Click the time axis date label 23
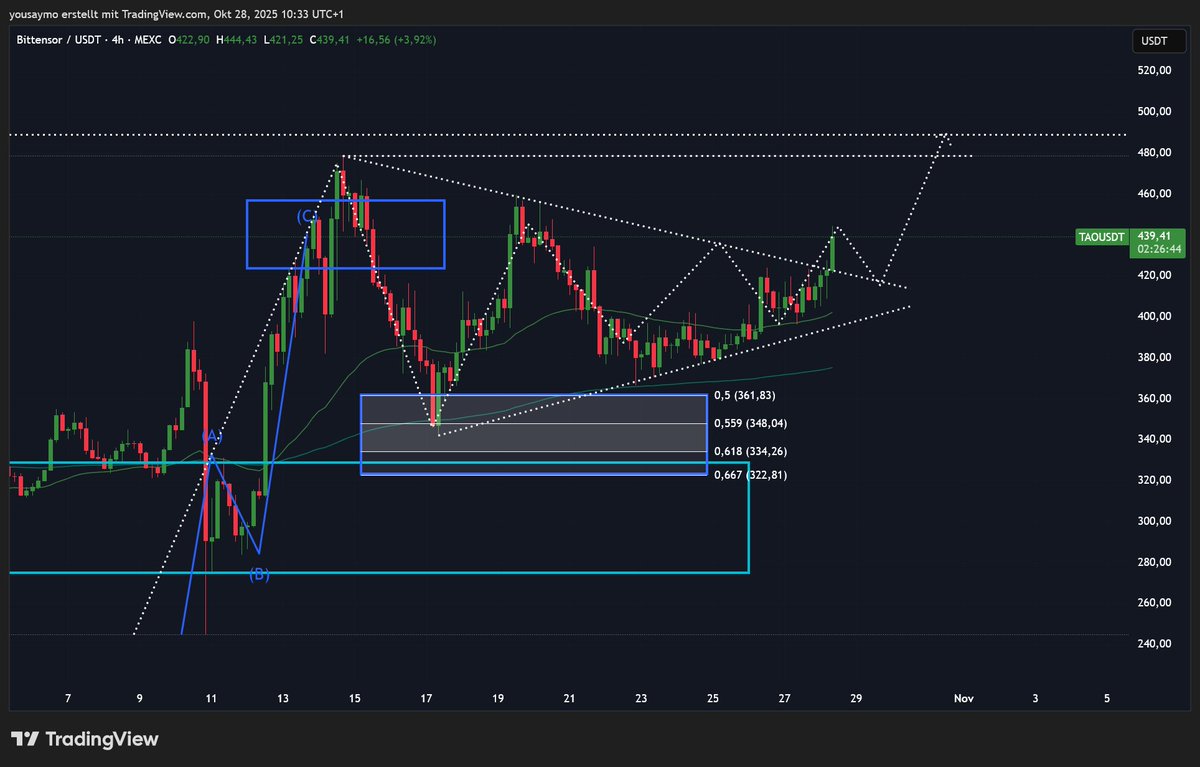 point(641,697)
